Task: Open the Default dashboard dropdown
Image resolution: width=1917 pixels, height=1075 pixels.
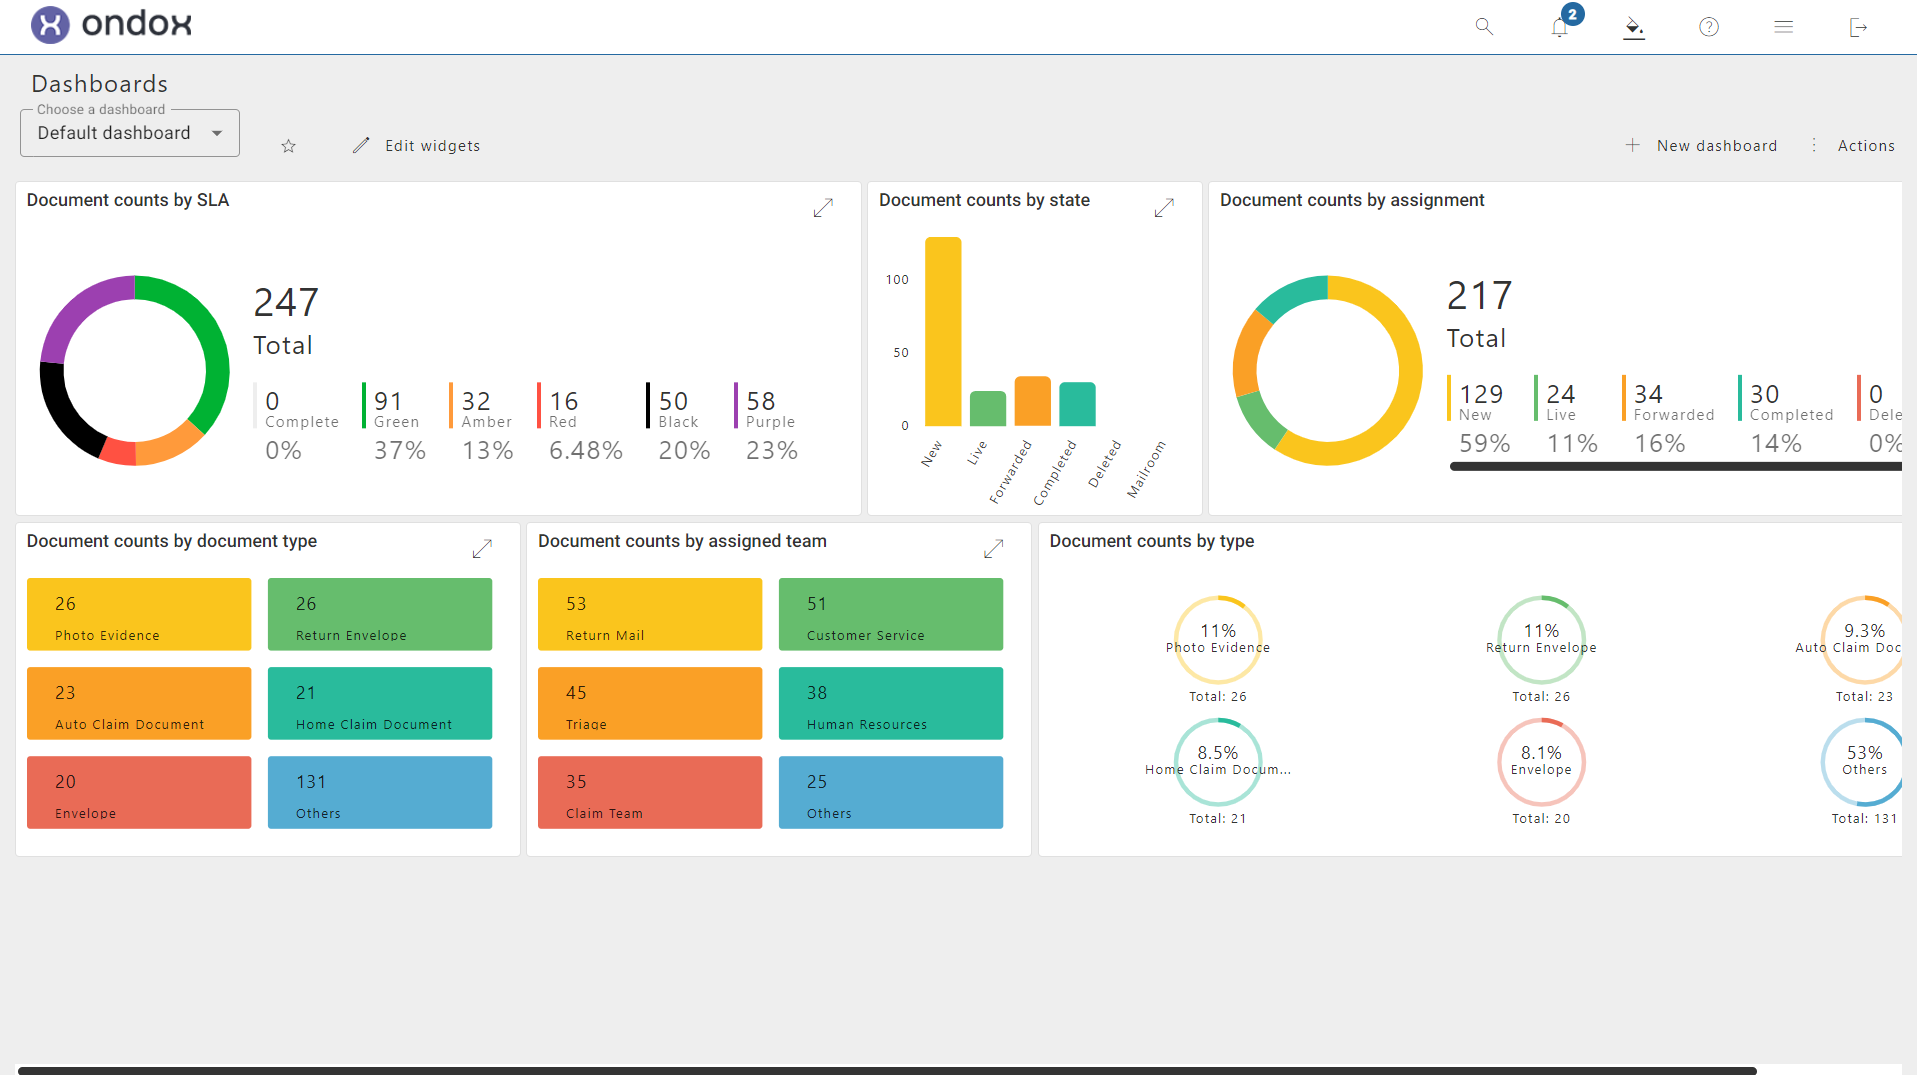Action: pos(130,133)
